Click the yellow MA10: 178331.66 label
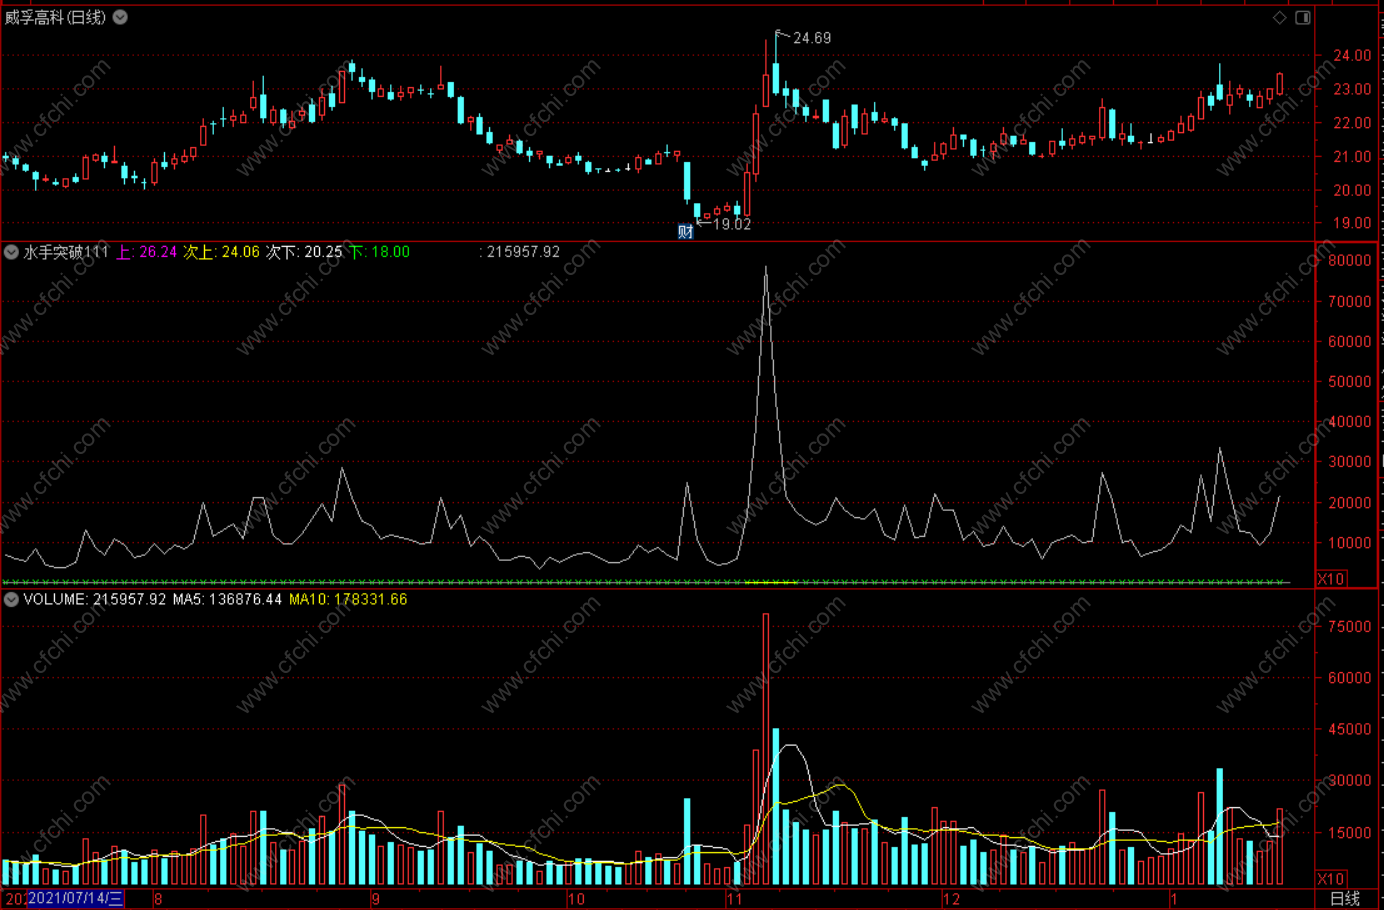 (348, 599)
